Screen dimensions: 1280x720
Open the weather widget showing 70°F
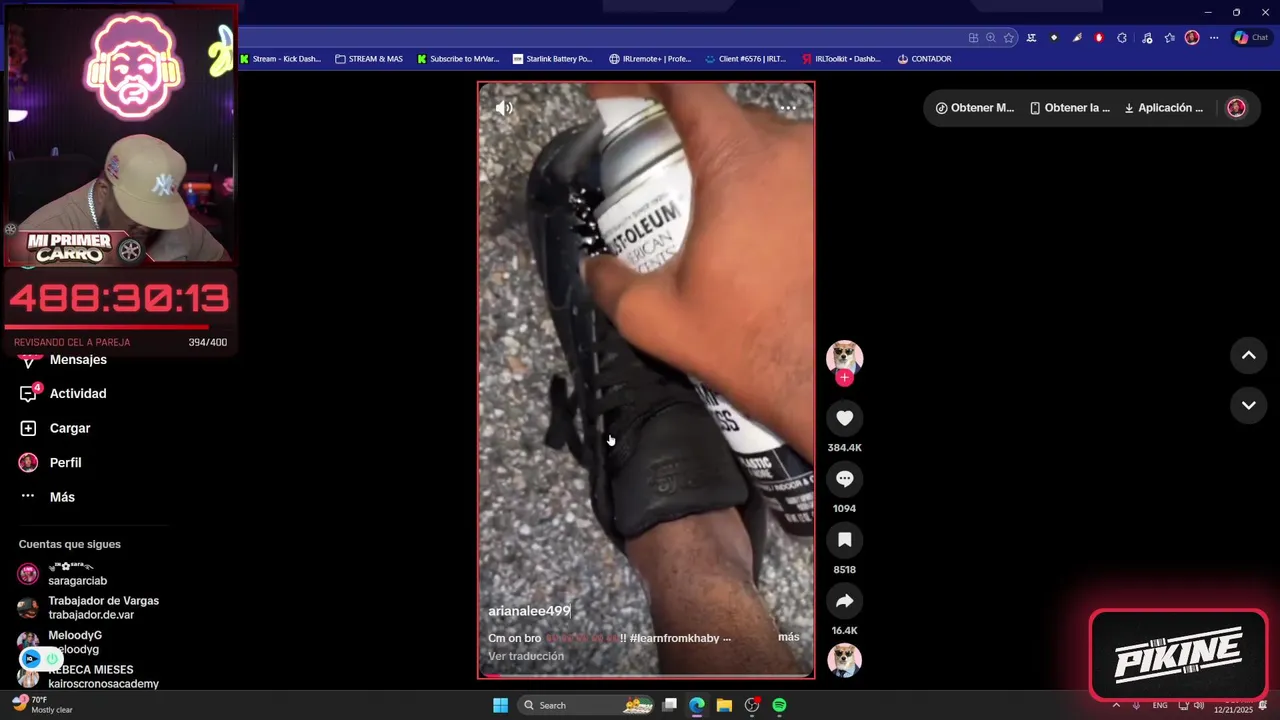[42, 704]
